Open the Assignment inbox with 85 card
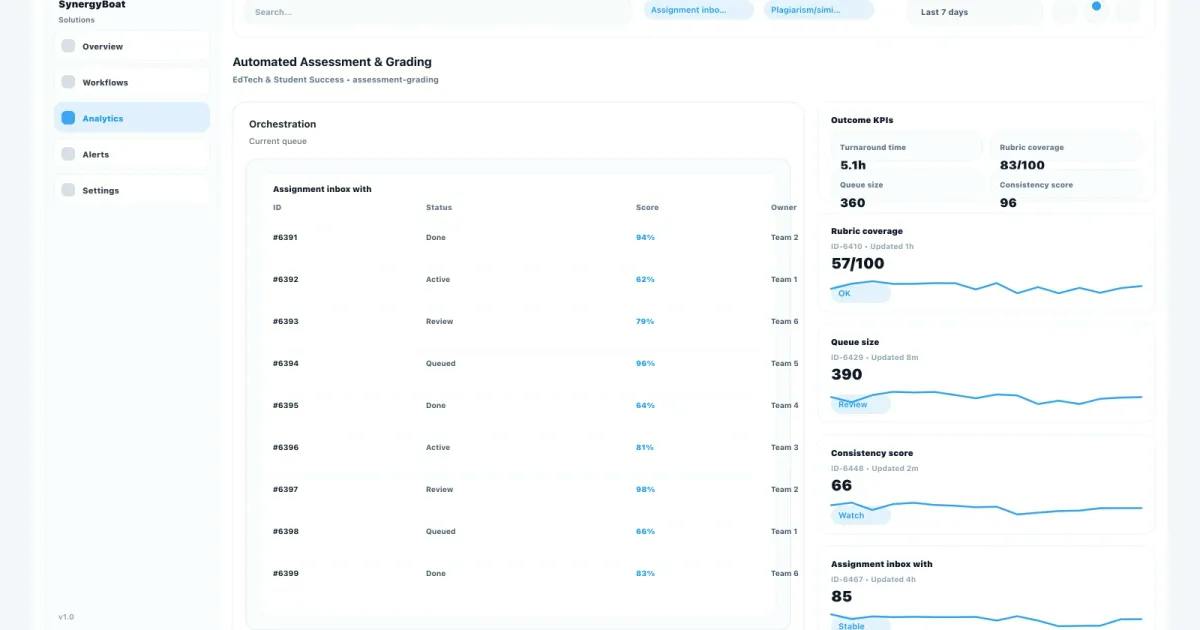The height and width of the screenshot is (630, 1200). pyautogui.click(x=986, y=589)
